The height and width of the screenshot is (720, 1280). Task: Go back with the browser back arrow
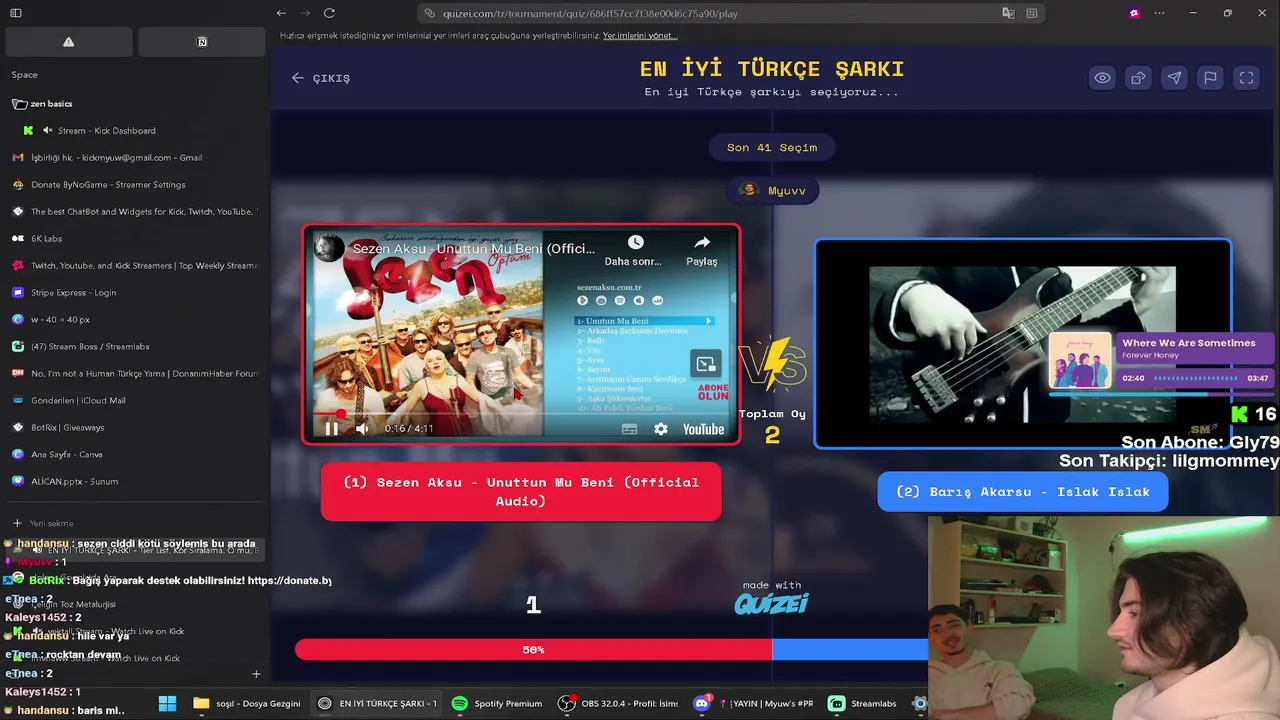pos(281,13)
